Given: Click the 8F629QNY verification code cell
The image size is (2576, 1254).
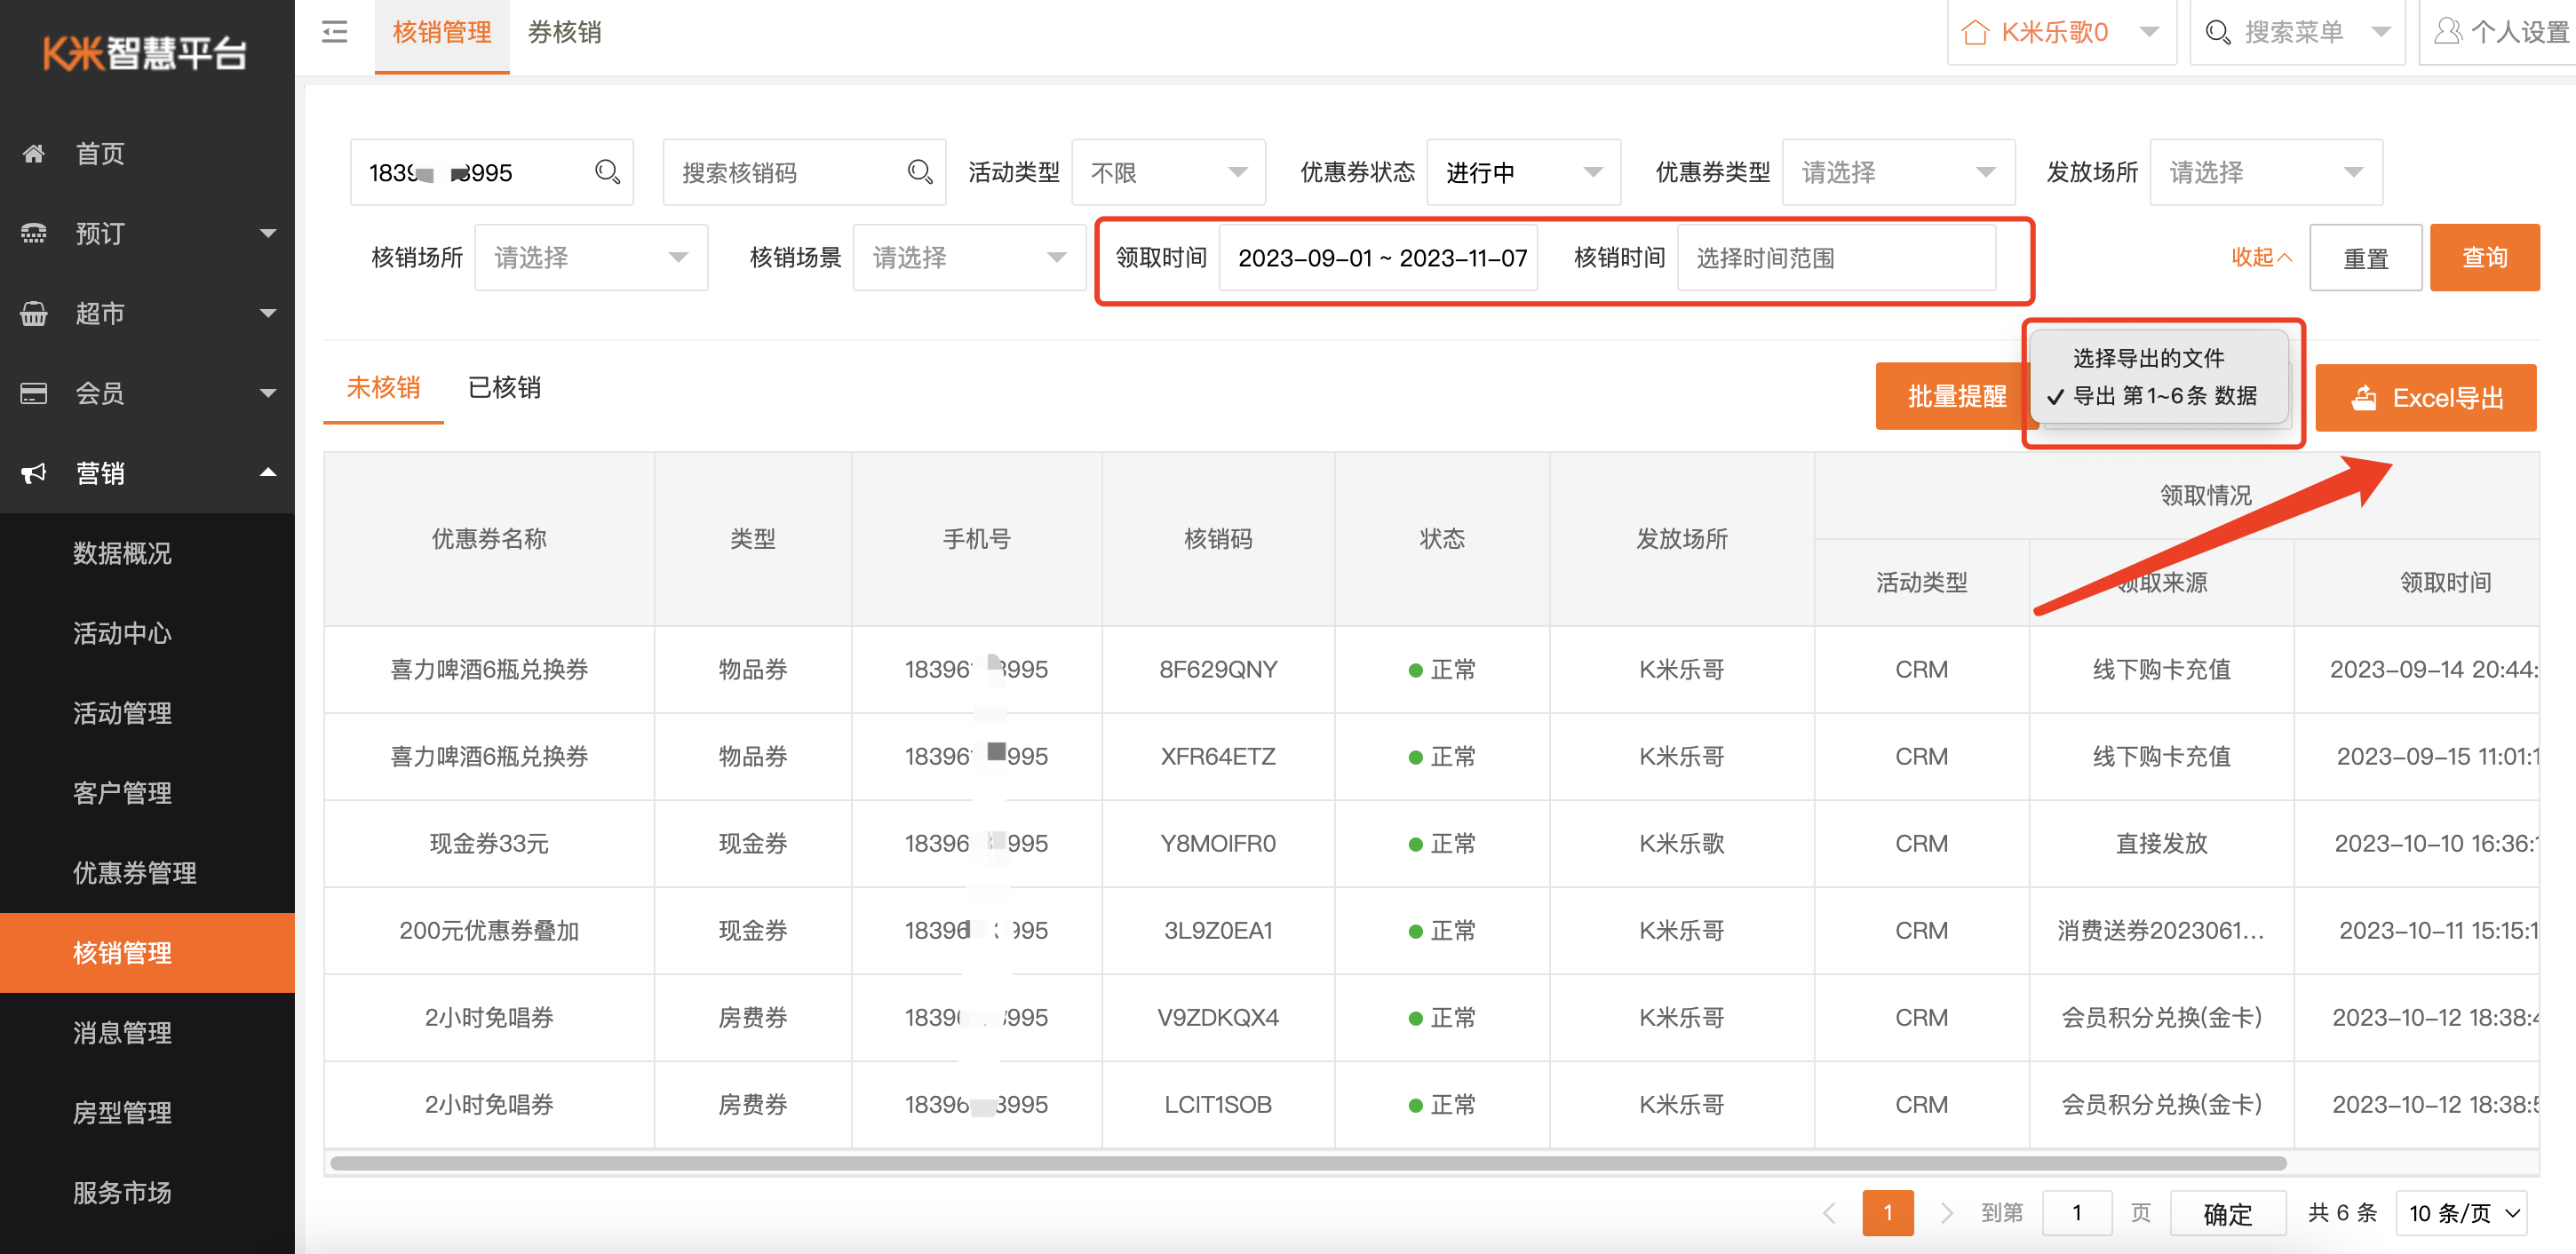Looking at the screenshot, I should click(x=1218, y=669).
